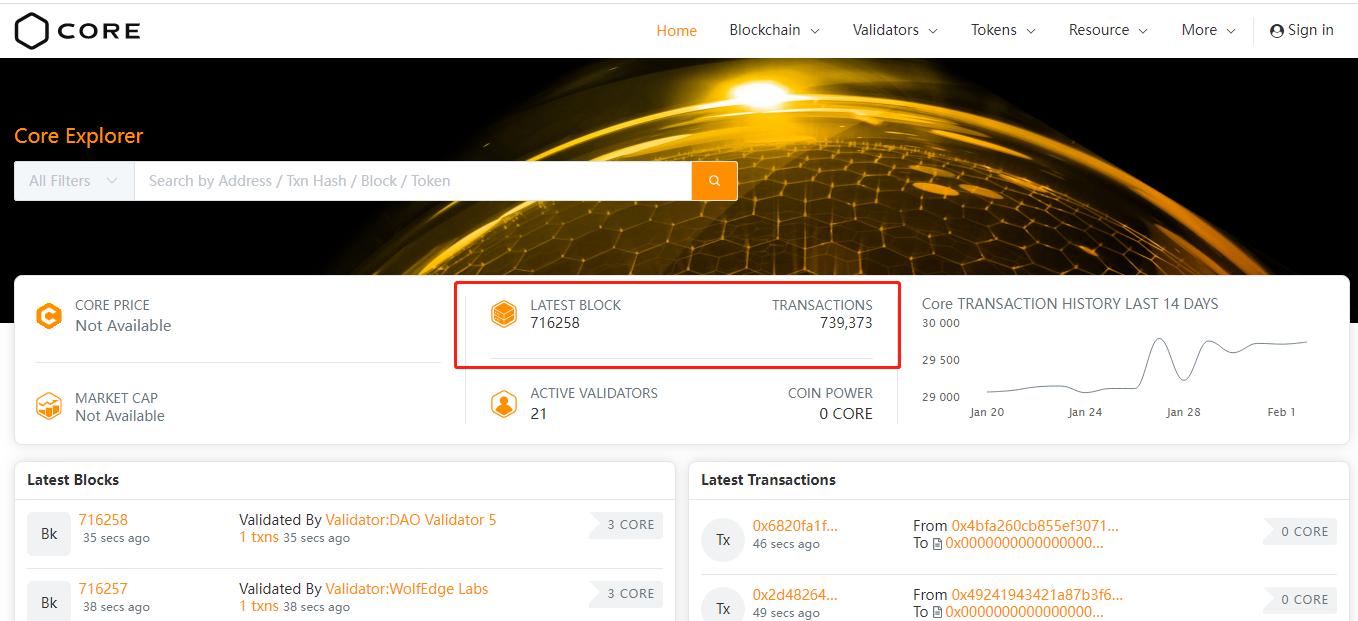Click the orange search magnifier icon
Screen dimensions: 1358x621
[x=714, y=181]
